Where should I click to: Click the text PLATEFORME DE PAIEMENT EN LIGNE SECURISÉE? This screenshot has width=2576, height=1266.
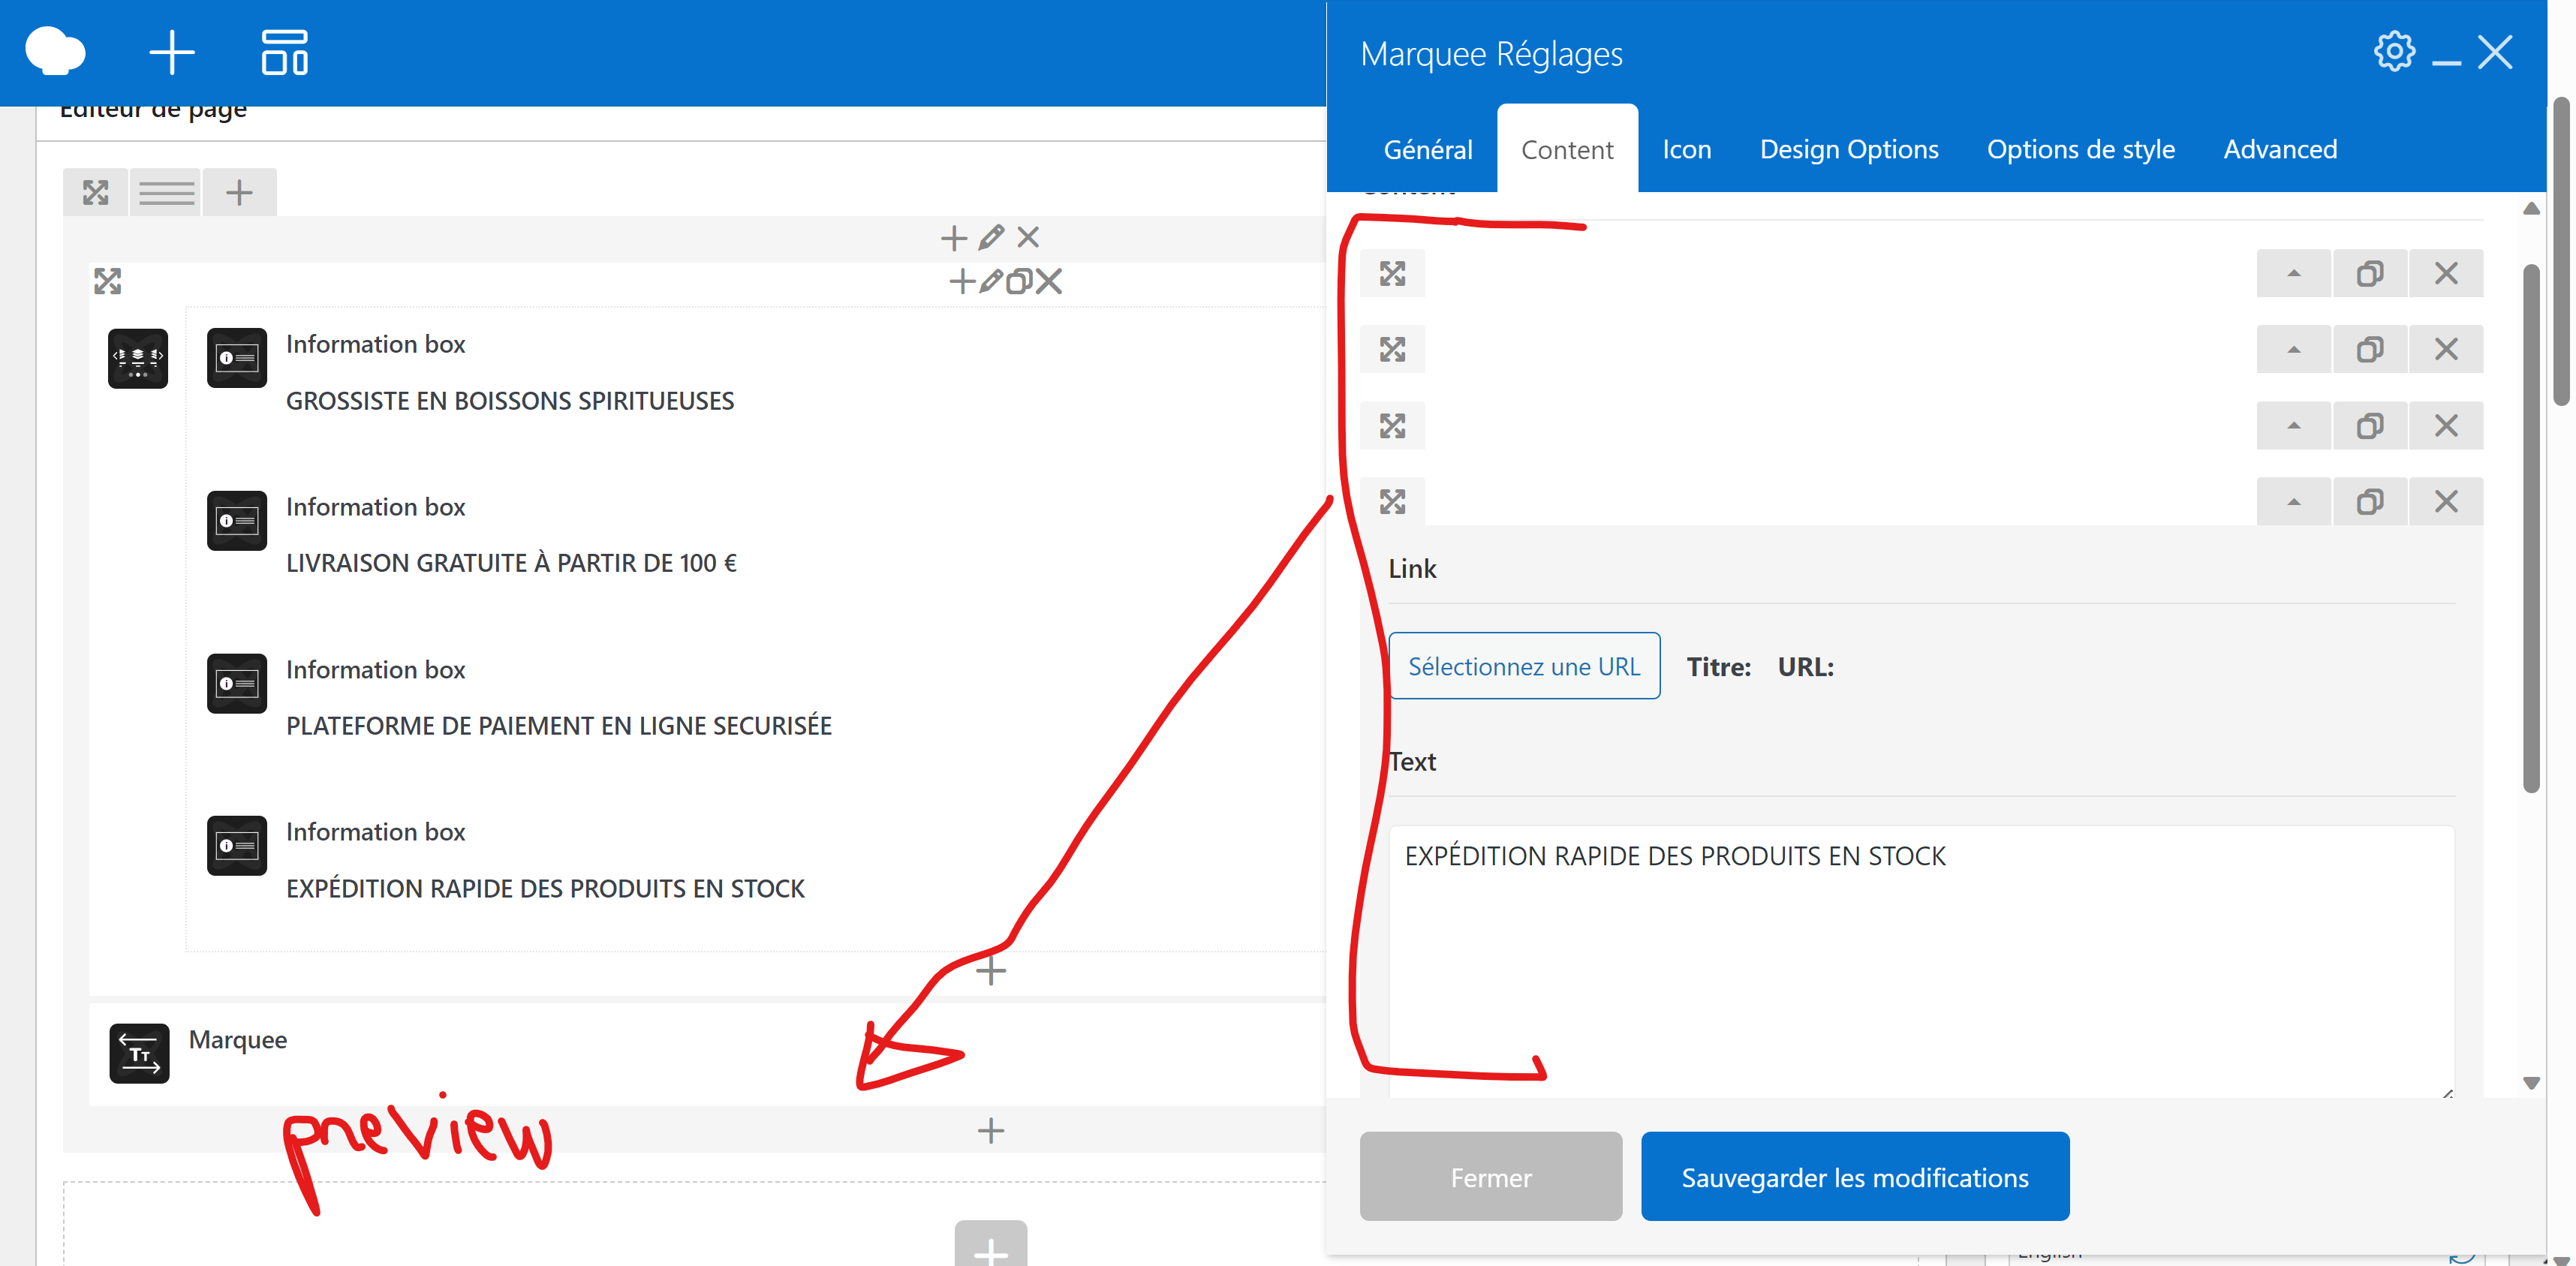pyautogui.click(x=559, y=726)
